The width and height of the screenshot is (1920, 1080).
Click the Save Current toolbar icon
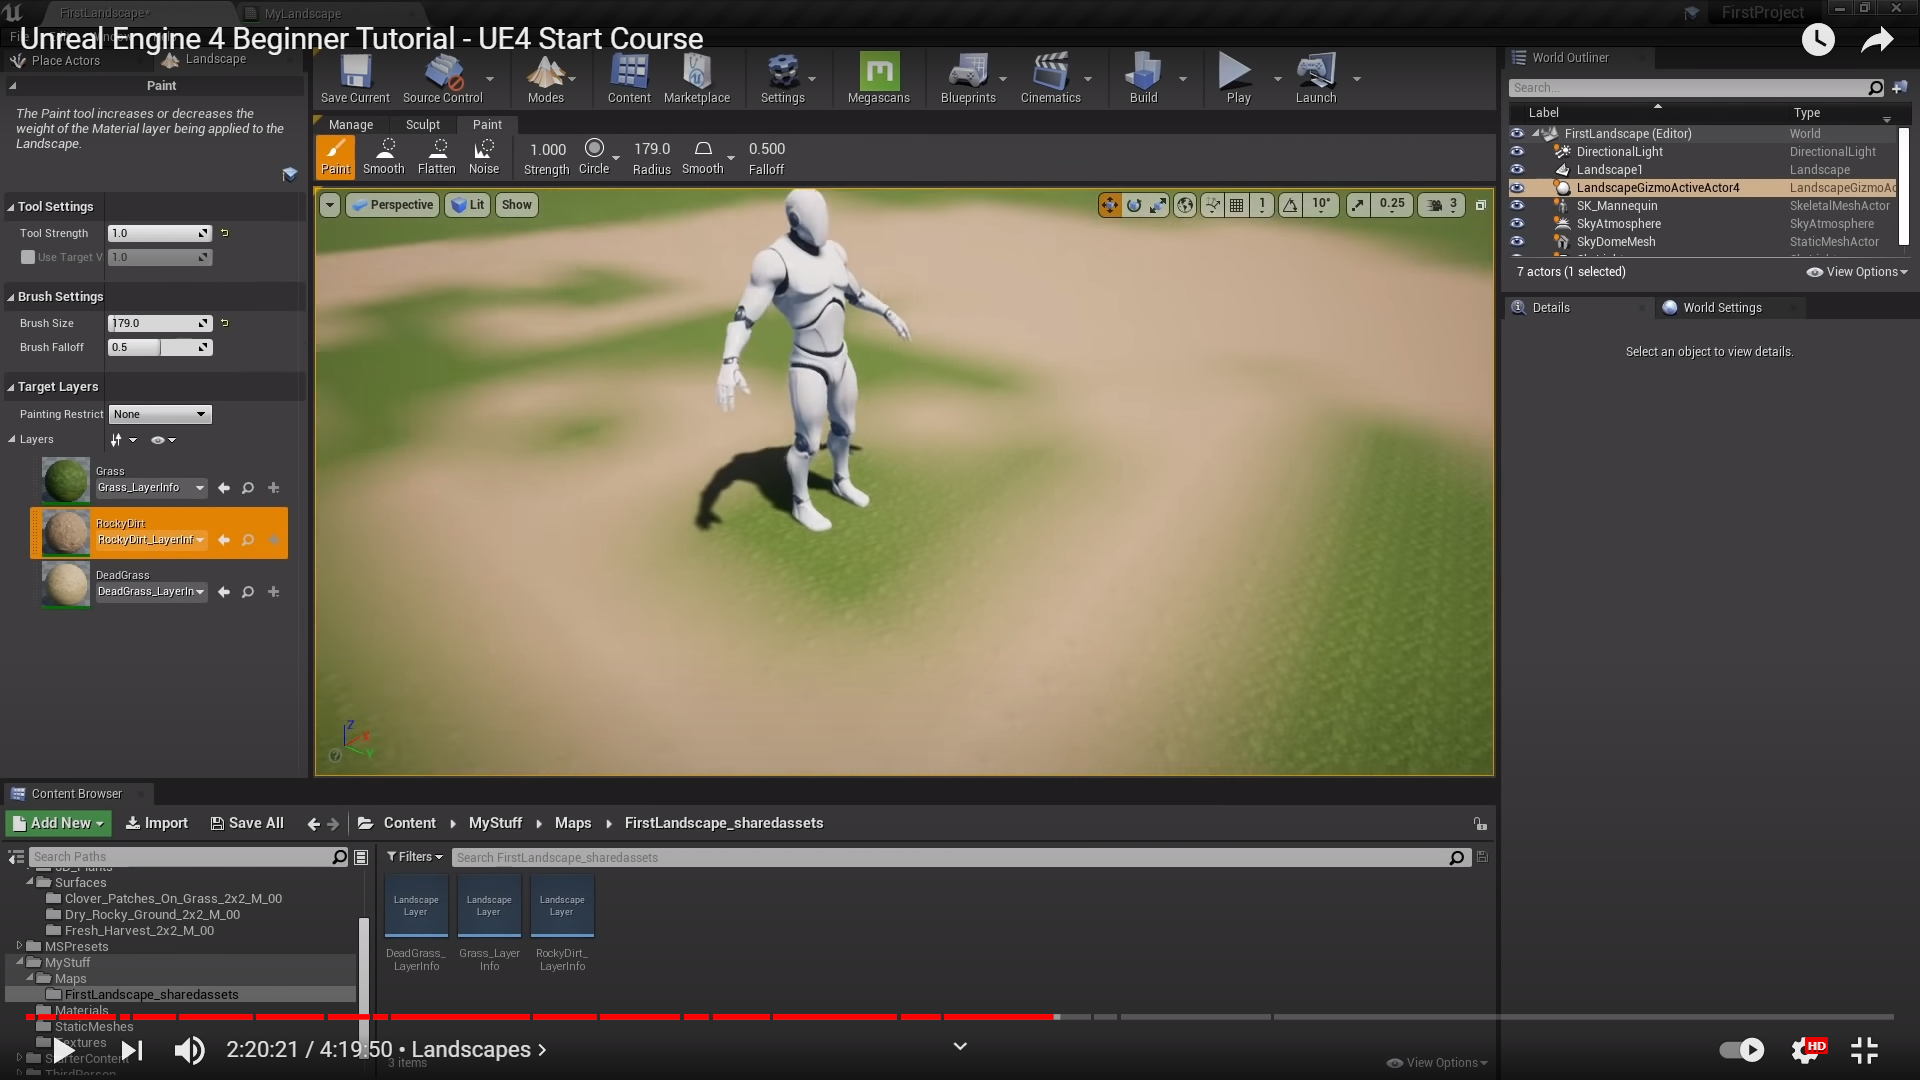[x=355, y=79]
